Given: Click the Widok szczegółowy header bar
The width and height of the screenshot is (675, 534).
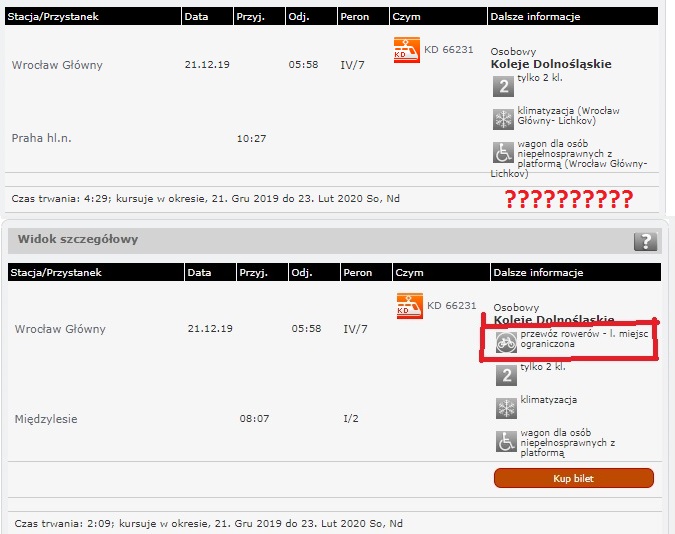Looking at the screenshot, I should pyautogui.click(x=334, y=241).
